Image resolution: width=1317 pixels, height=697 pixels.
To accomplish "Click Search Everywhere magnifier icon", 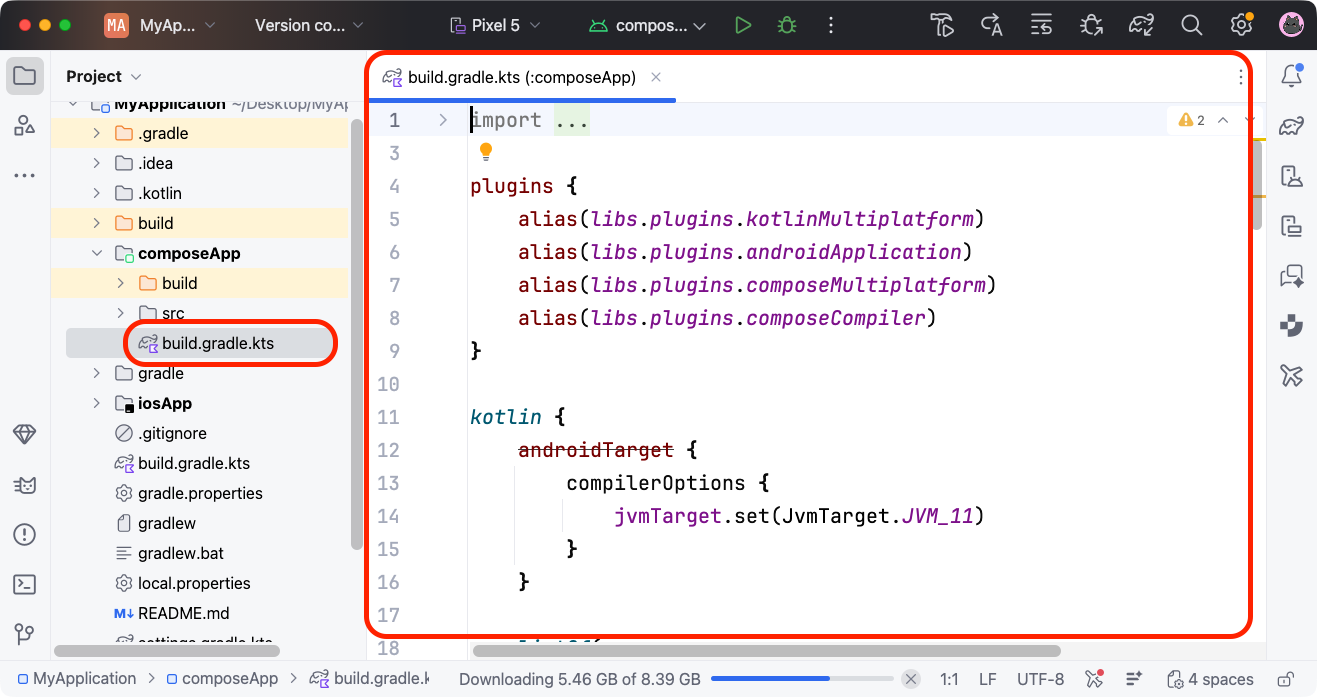I will click(1191, 26).
